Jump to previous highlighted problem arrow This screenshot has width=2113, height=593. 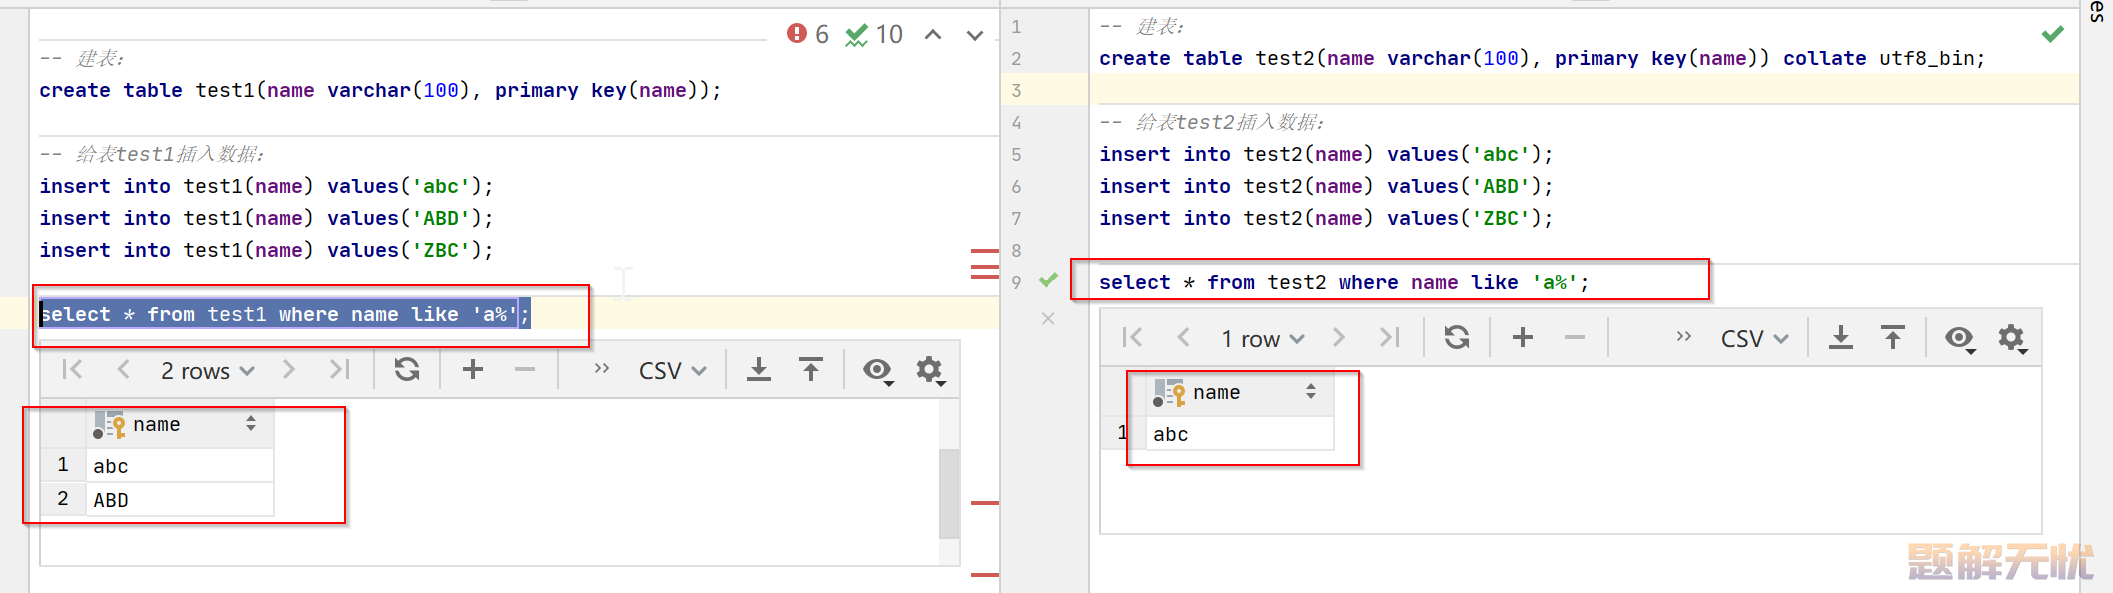pyautogui.click(x=933, y=35)
